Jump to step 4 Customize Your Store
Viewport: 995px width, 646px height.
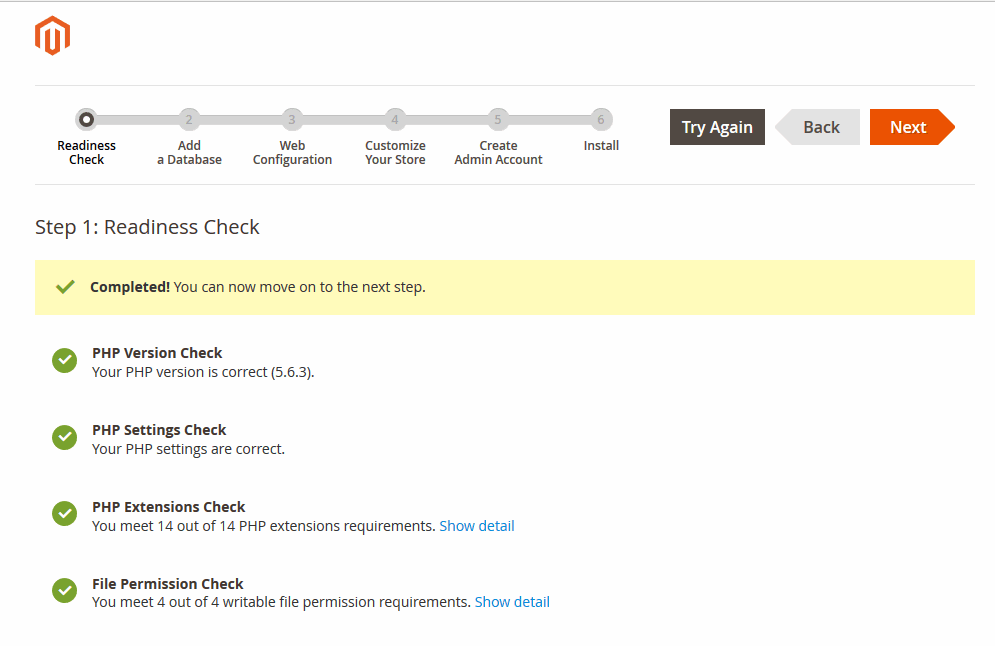(395, 120)
